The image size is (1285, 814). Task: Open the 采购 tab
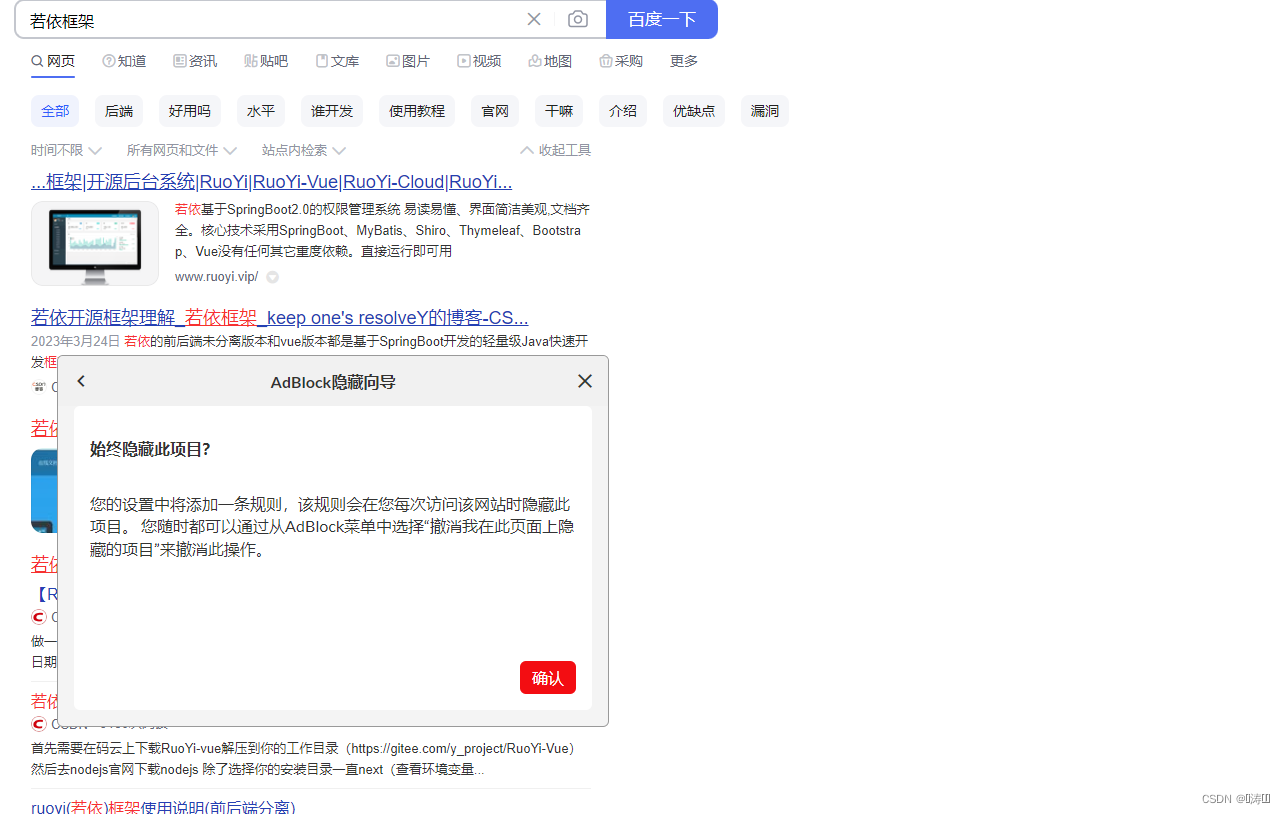(x=621, y=61)
